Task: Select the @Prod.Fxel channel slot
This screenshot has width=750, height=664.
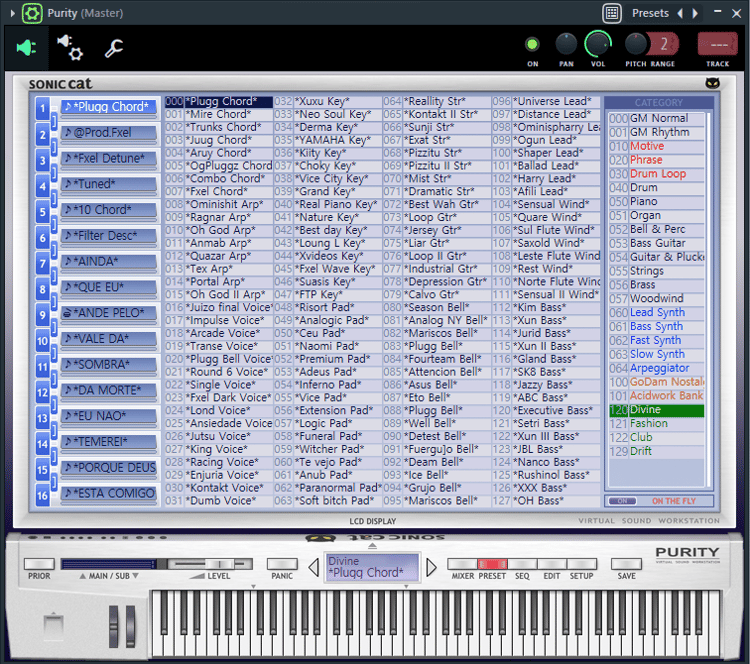Action: pyautogui.click(x=109, y=133)
